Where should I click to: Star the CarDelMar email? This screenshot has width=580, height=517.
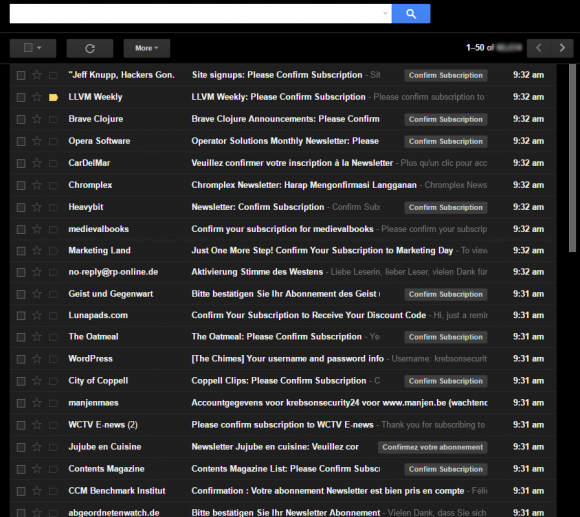(37, 163)
